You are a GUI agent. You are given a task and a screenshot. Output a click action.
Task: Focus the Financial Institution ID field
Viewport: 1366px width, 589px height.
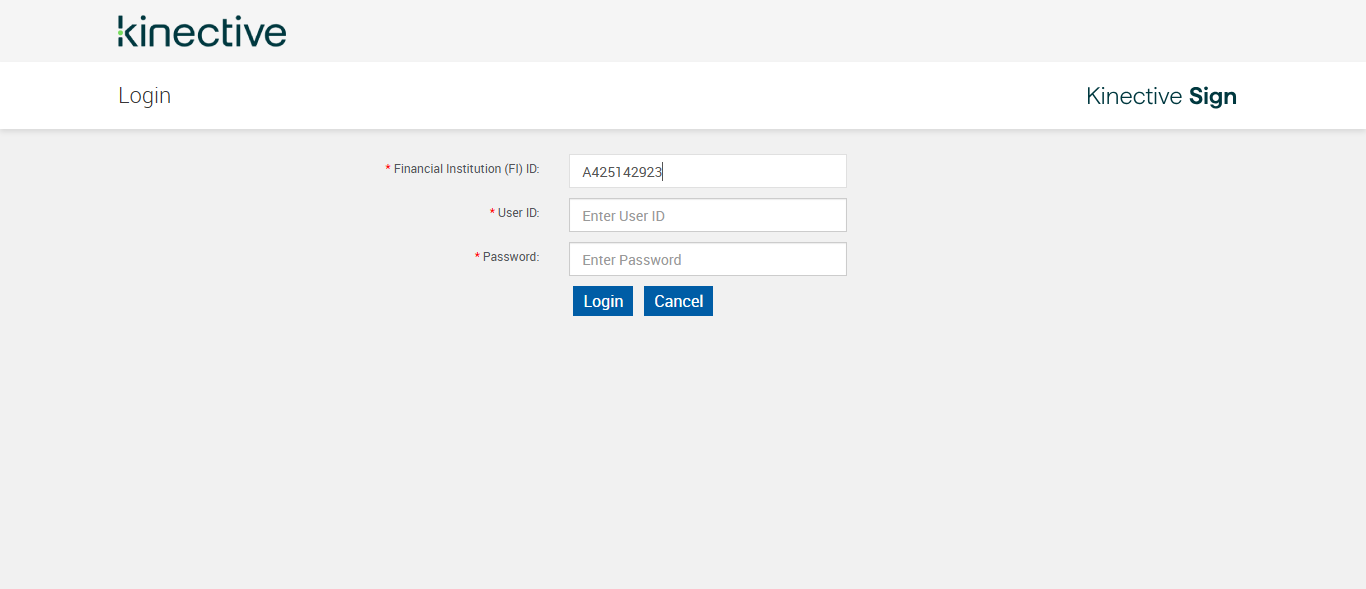pyautogui.click(x=708, y=171)
